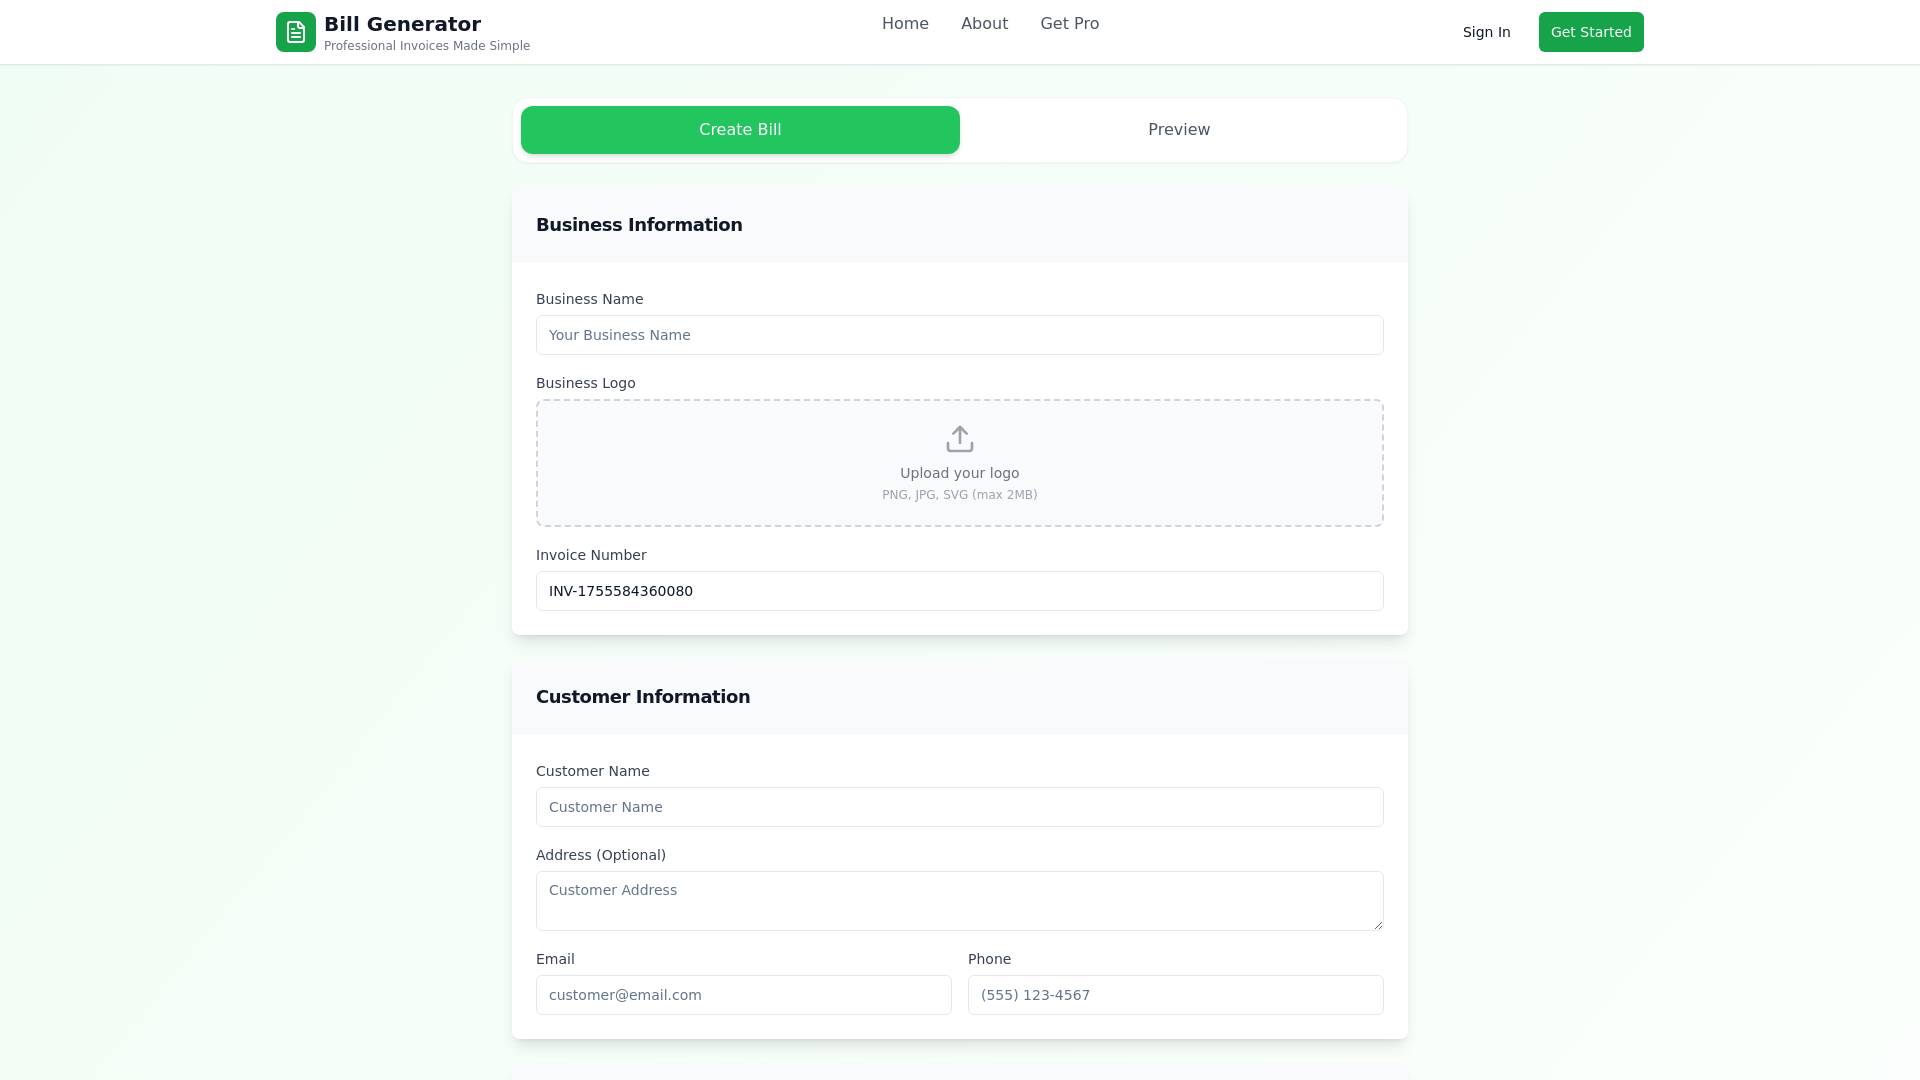Click the green Get Started button
This screenshot has width=1920, height=1080.
pos(1591,32)
